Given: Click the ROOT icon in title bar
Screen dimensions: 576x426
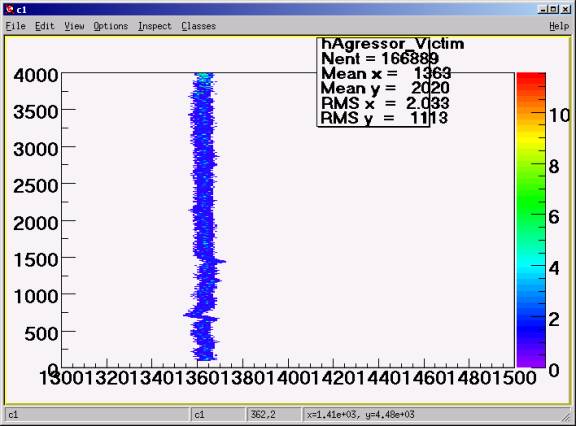Looking at the screenshot, I should (x=10, y=9).
